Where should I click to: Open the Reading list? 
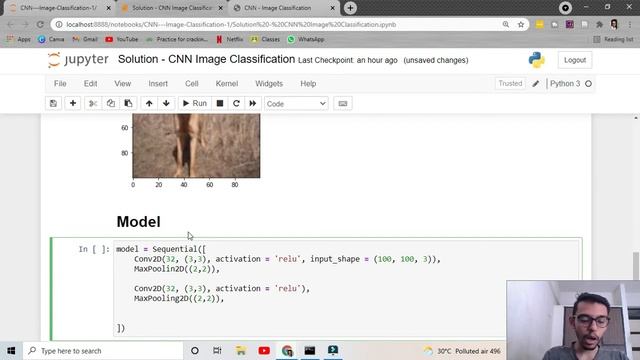click(x=613, y=39)
